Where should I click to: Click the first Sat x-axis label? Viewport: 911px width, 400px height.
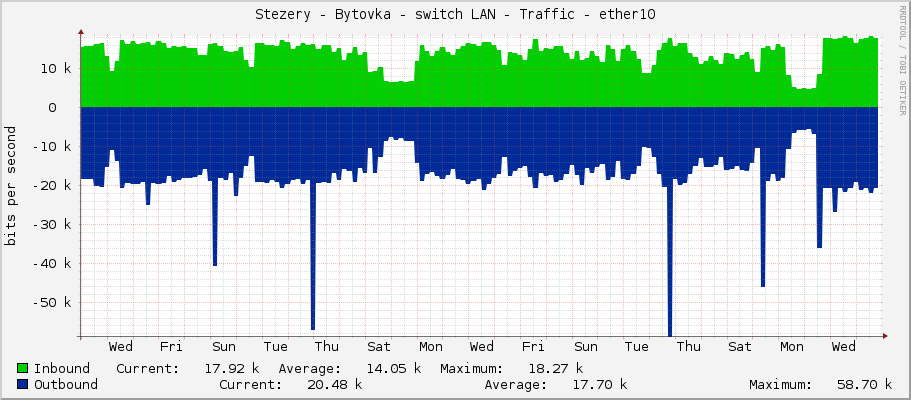[x=378, y=347]
